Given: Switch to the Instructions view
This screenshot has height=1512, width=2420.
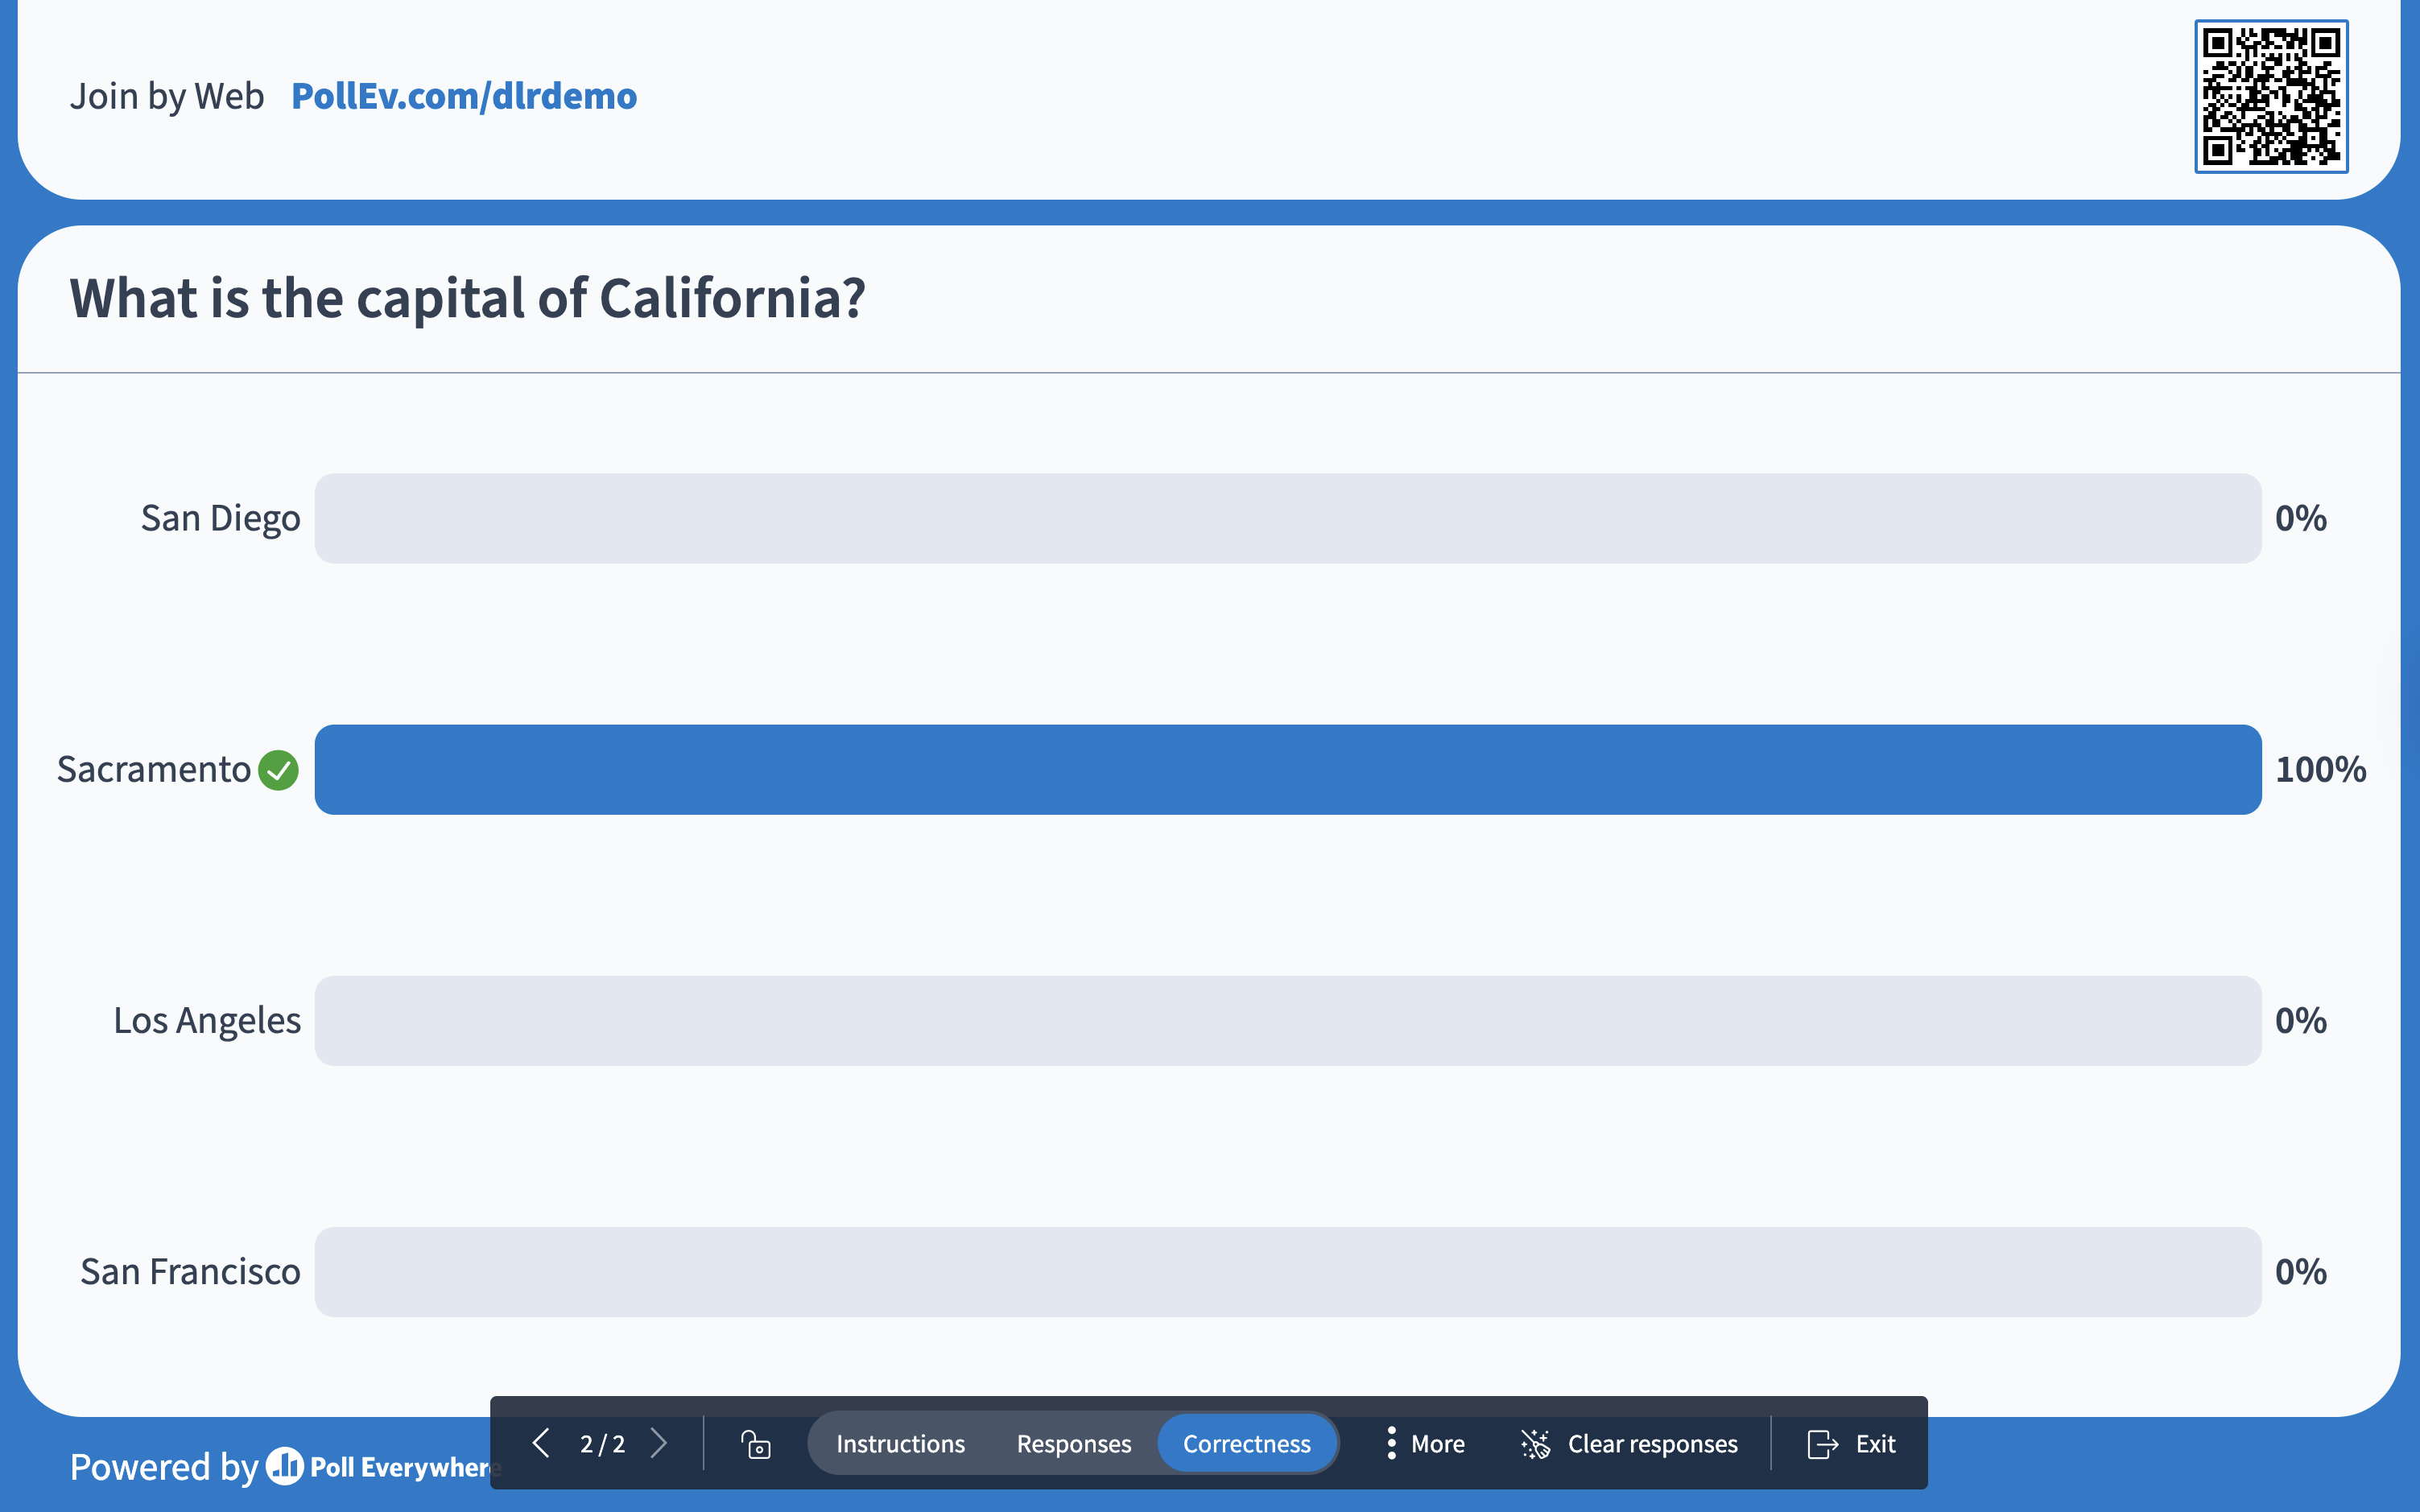Looking at the screenshot, I should 900,1444.
